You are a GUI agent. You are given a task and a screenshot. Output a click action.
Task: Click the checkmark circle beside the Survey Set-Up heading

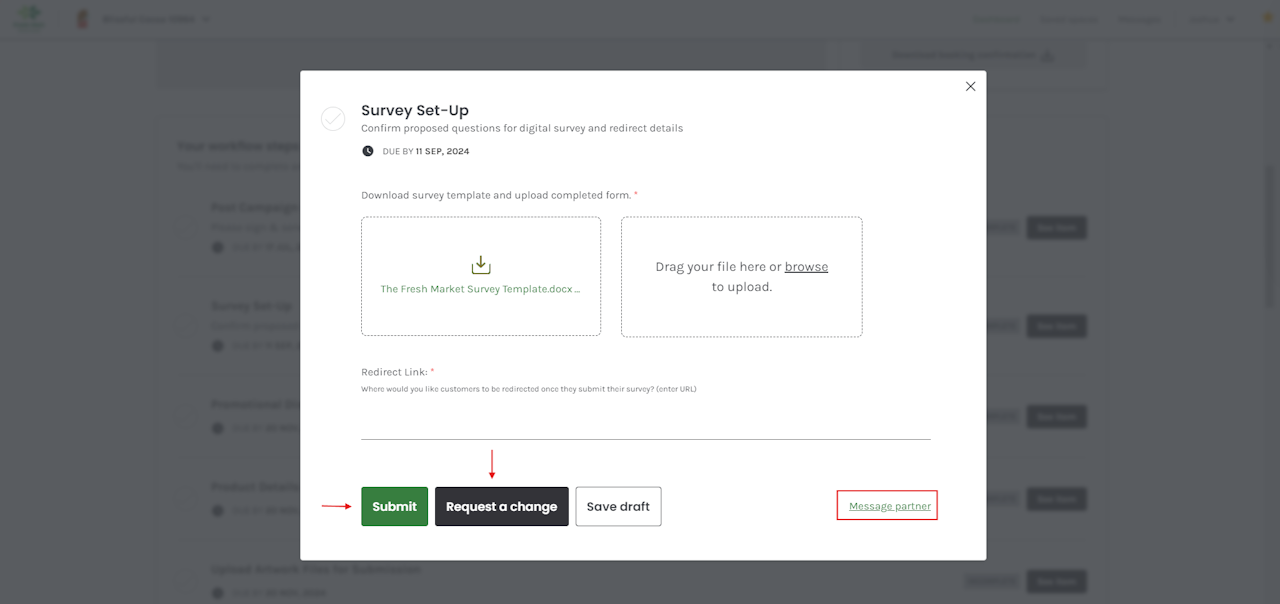click(333, 119)
